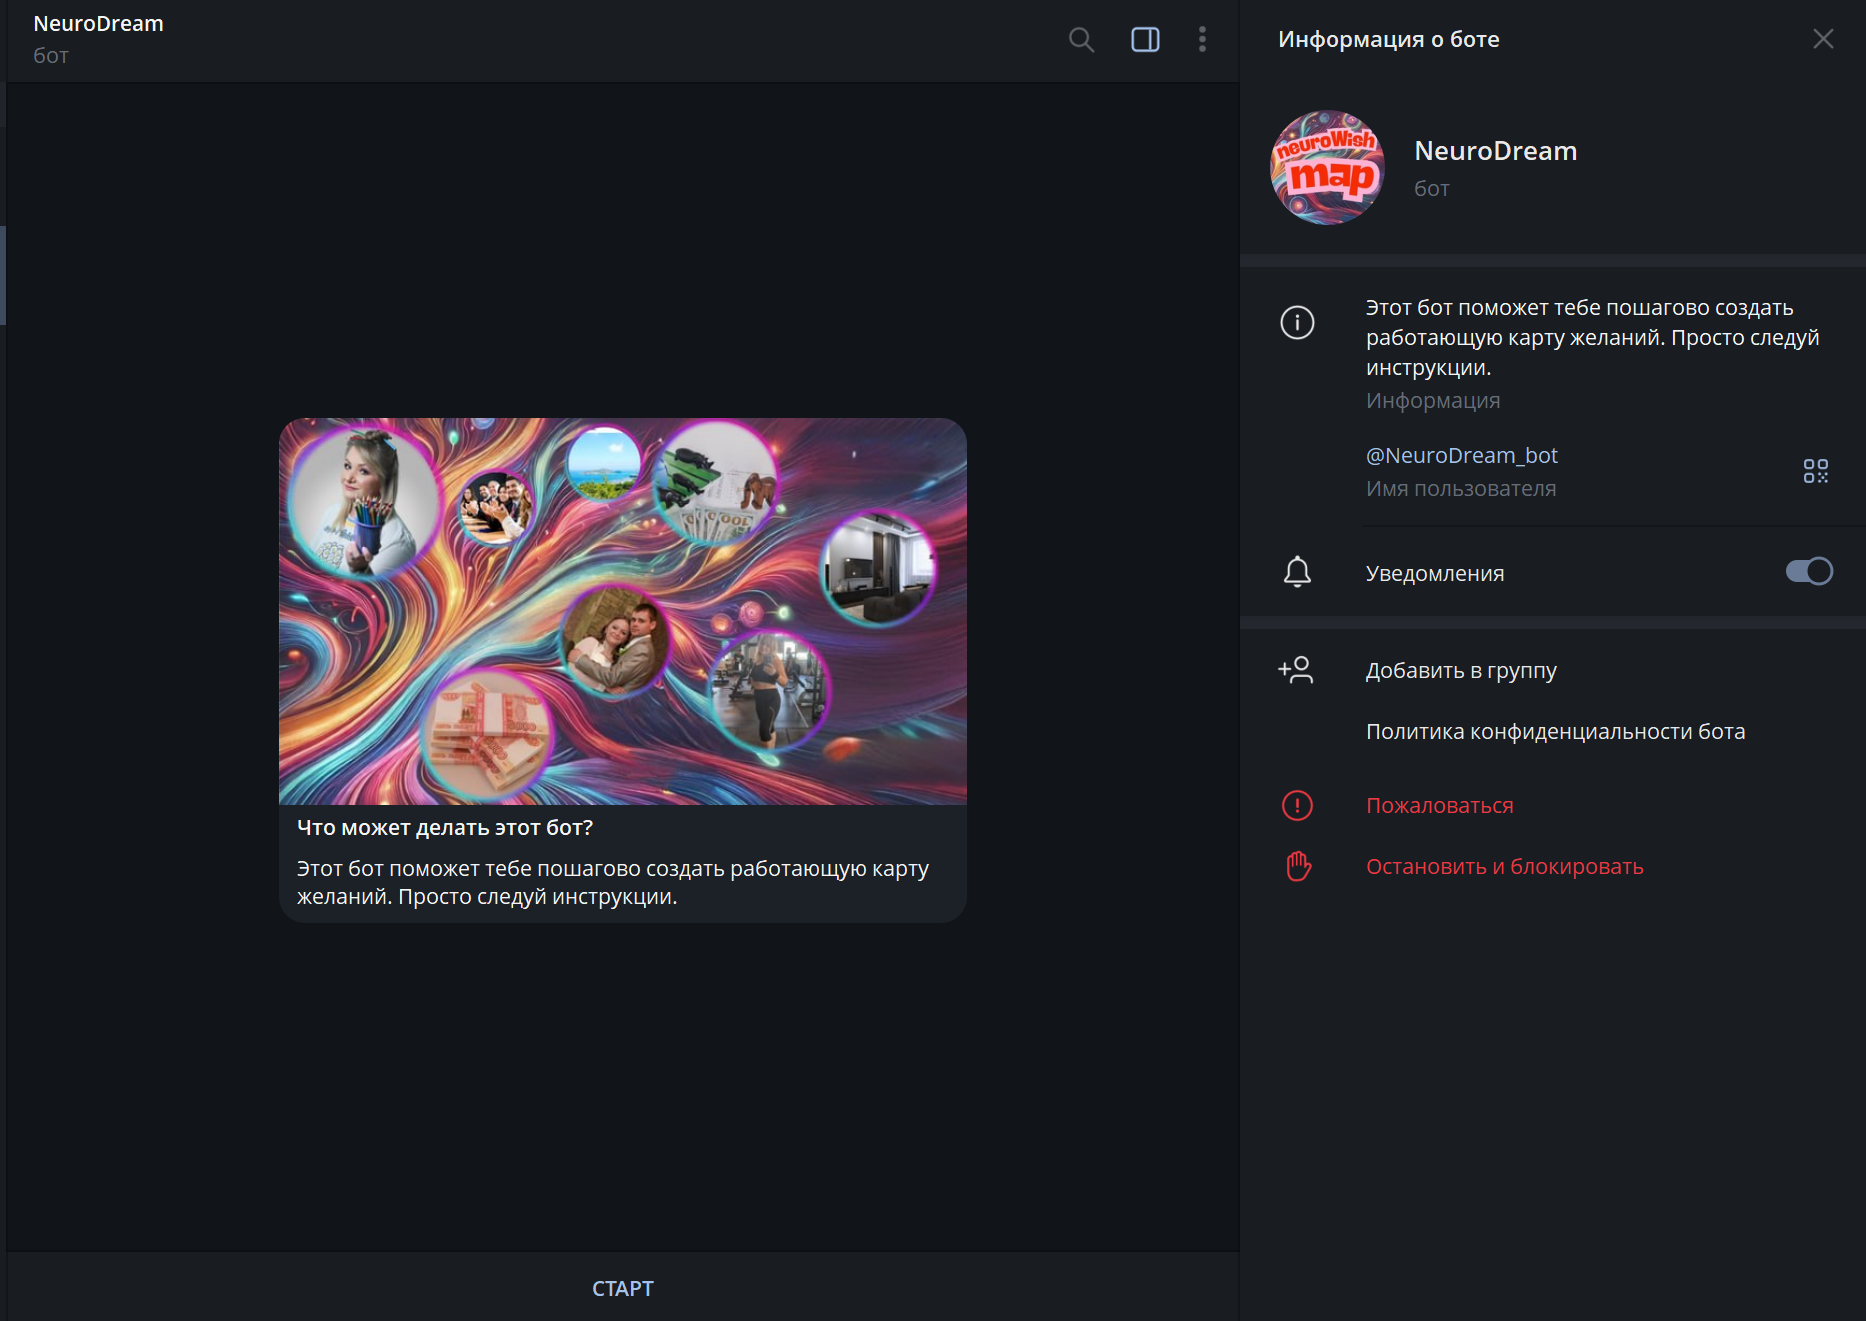Show QR code for @NeuroDream_bot username
Screen dimensions: 1866x1321
[x=1816, y=471]
